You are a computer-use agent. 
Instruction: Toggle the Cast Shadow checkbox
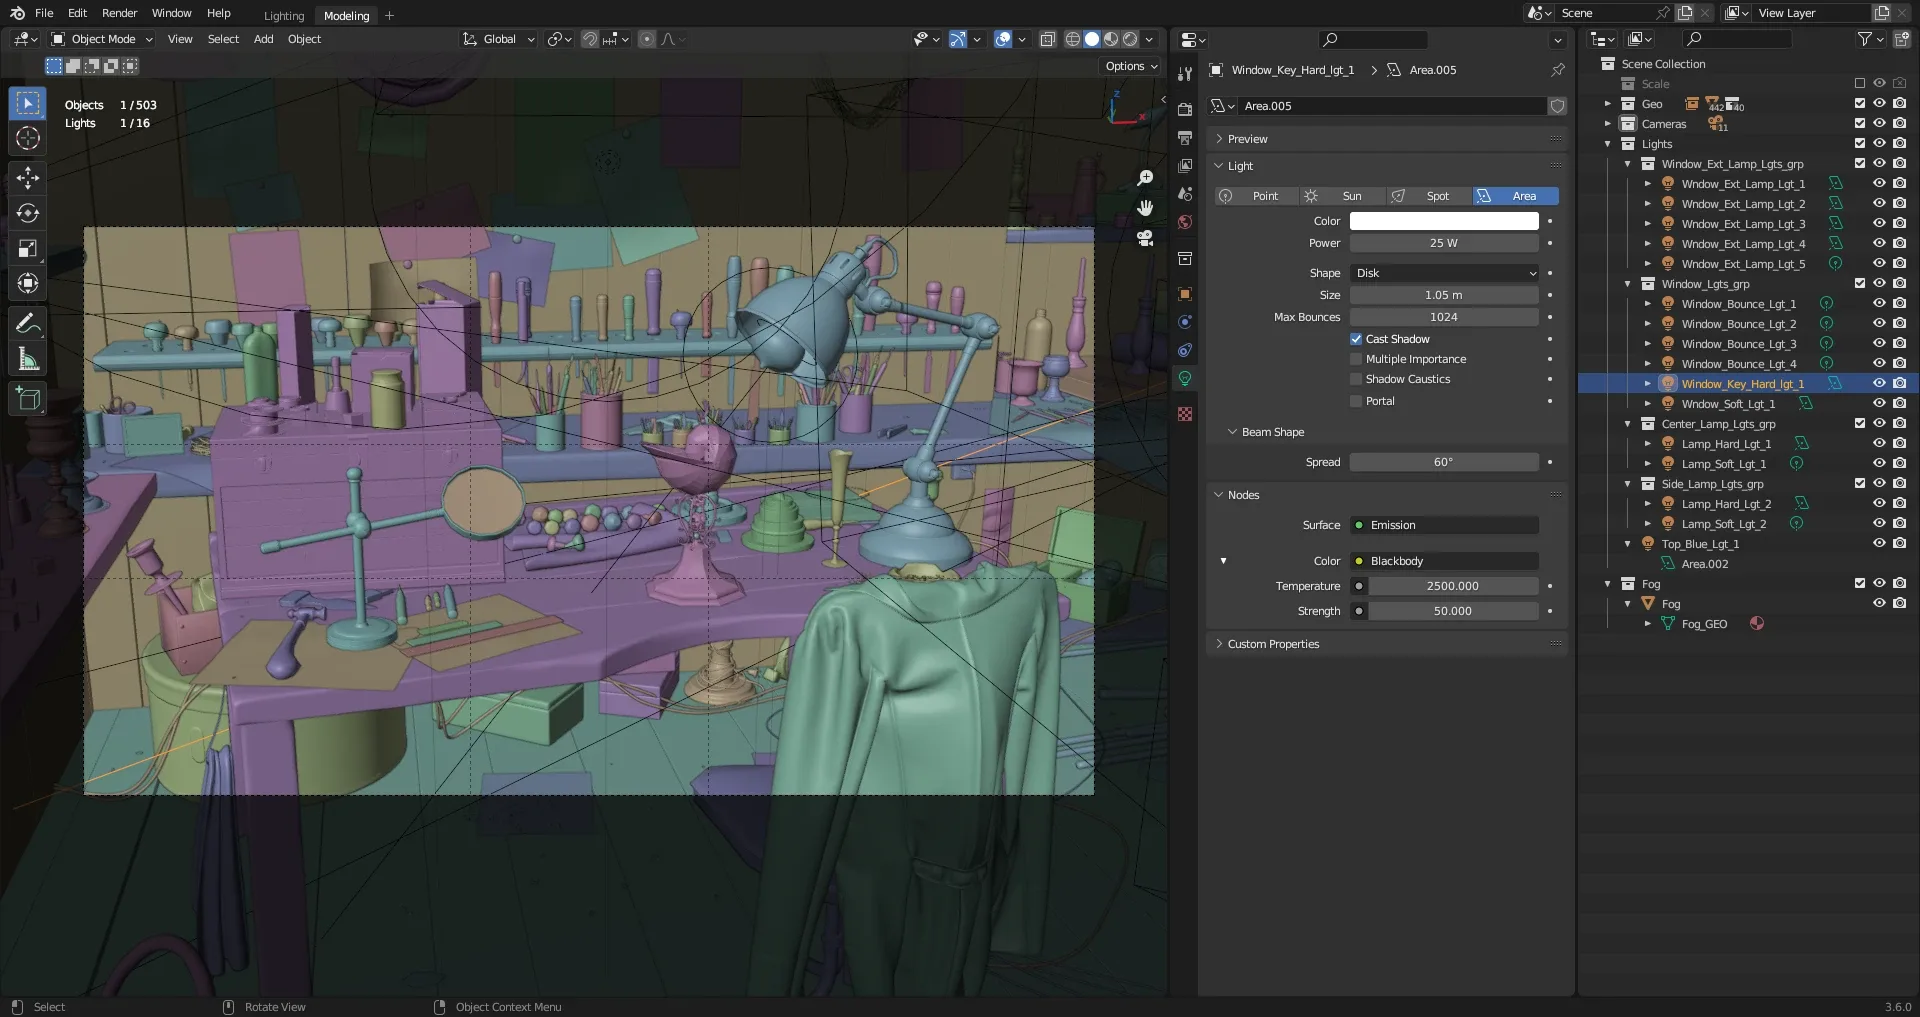pyautogui.click(x=1356, y=339)
